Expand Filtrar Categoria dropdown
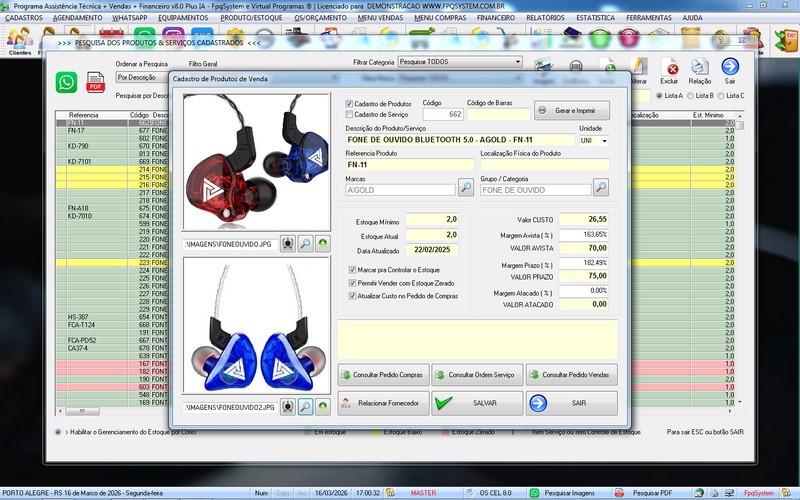The height and width of the screenshot is (500, 800). [518, 62]
